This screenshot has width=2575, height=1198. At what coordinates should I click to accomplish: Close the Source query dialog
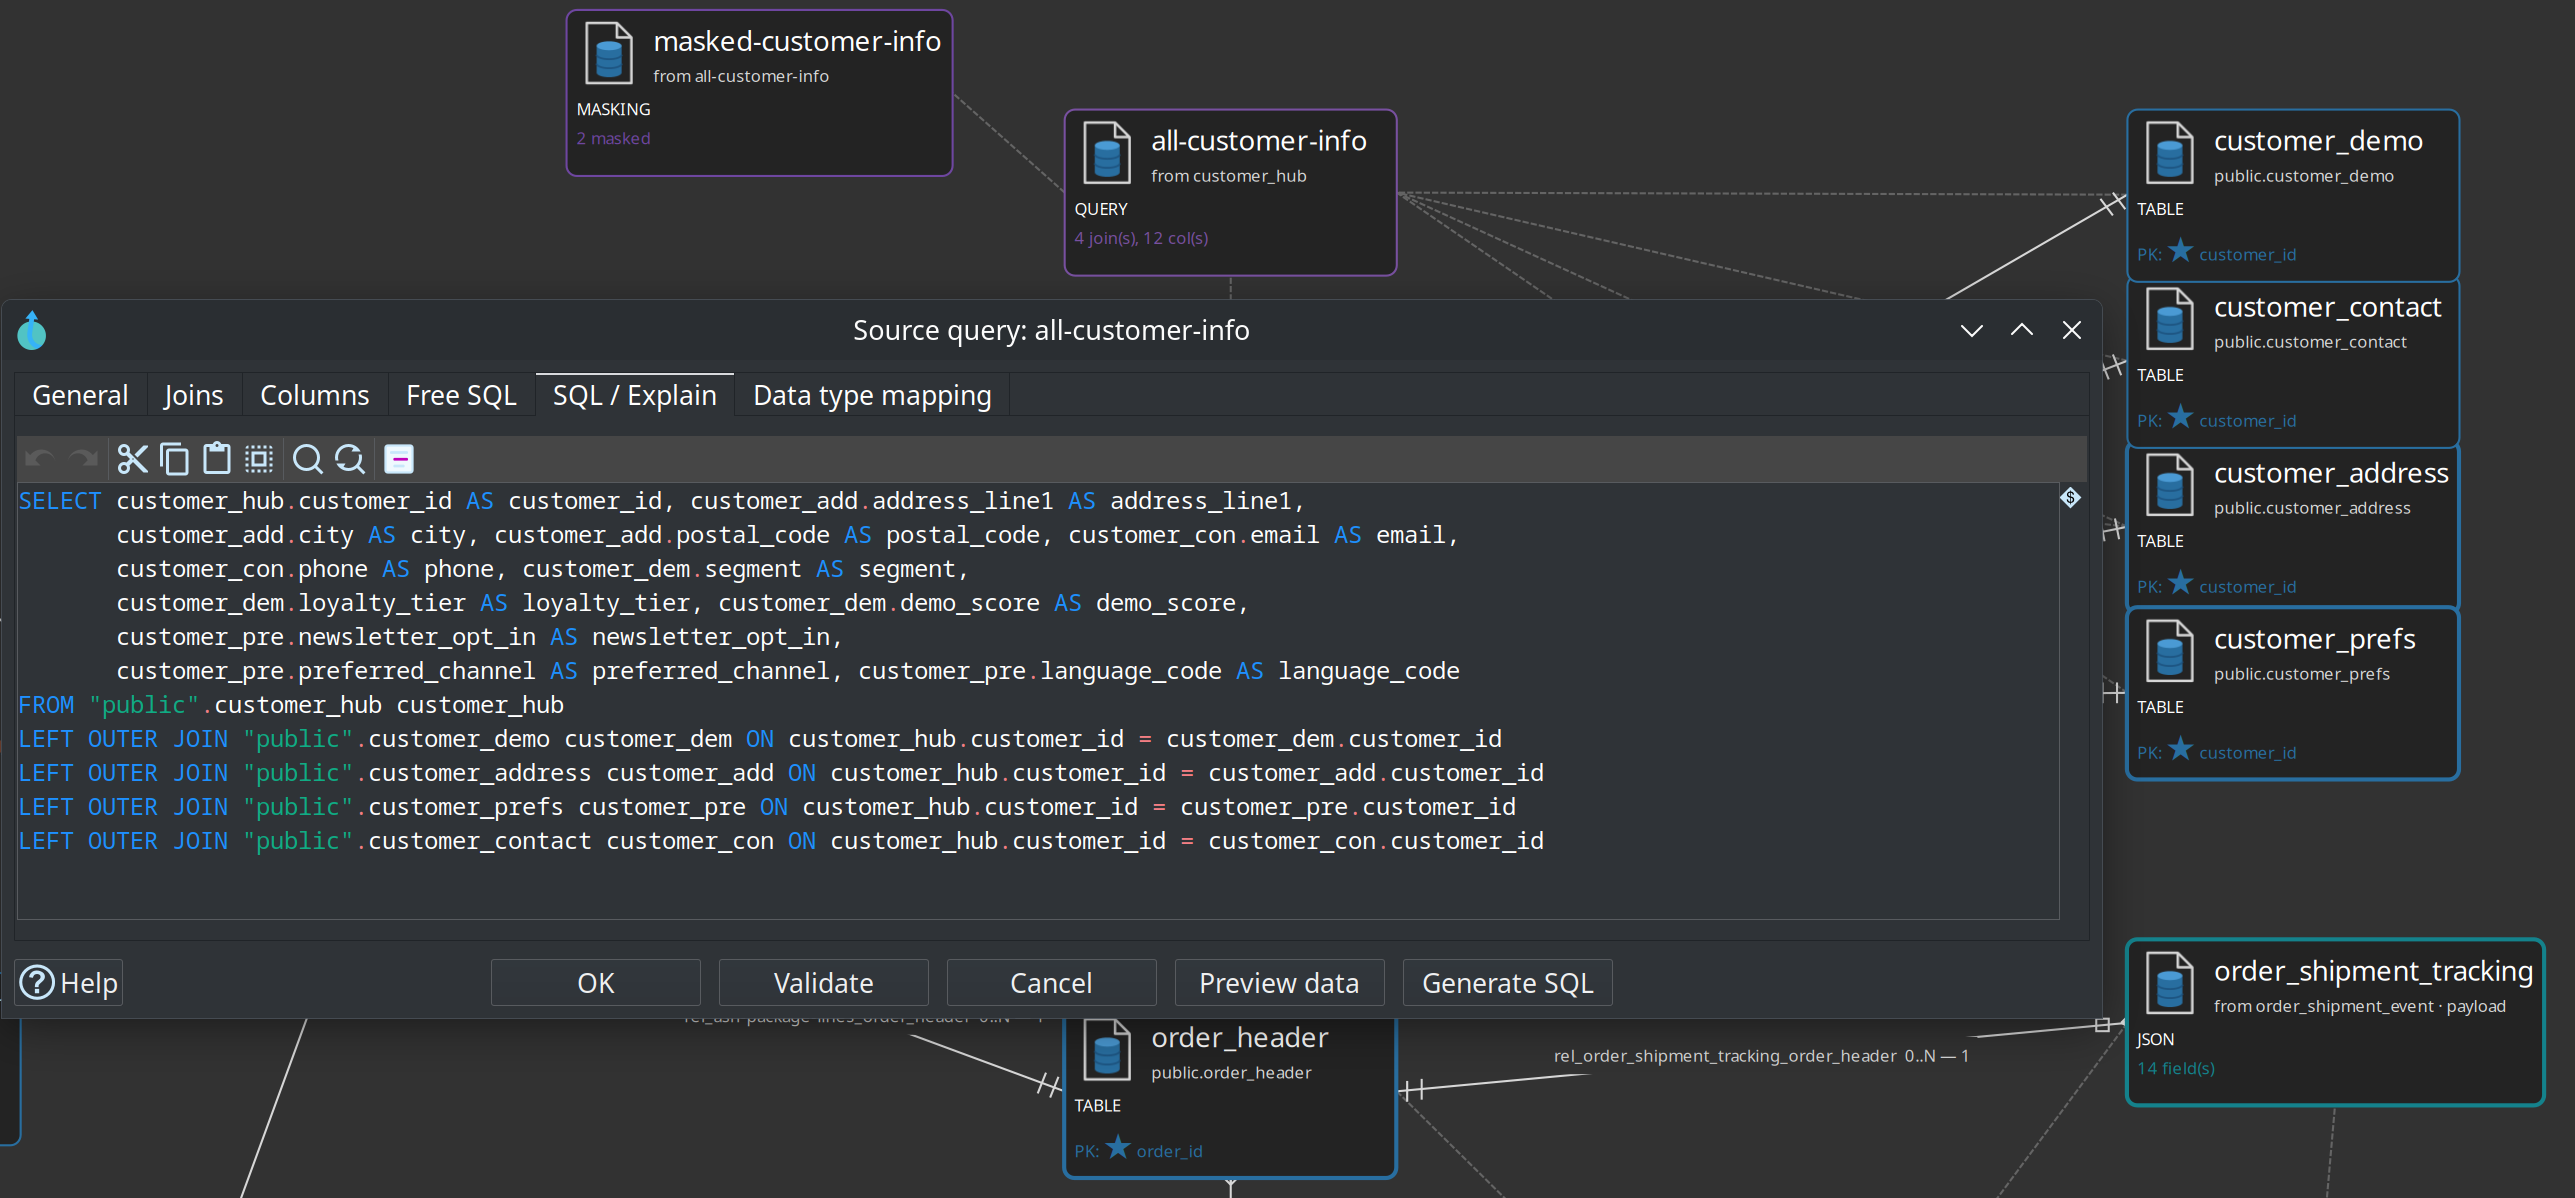click(2071, 330)
